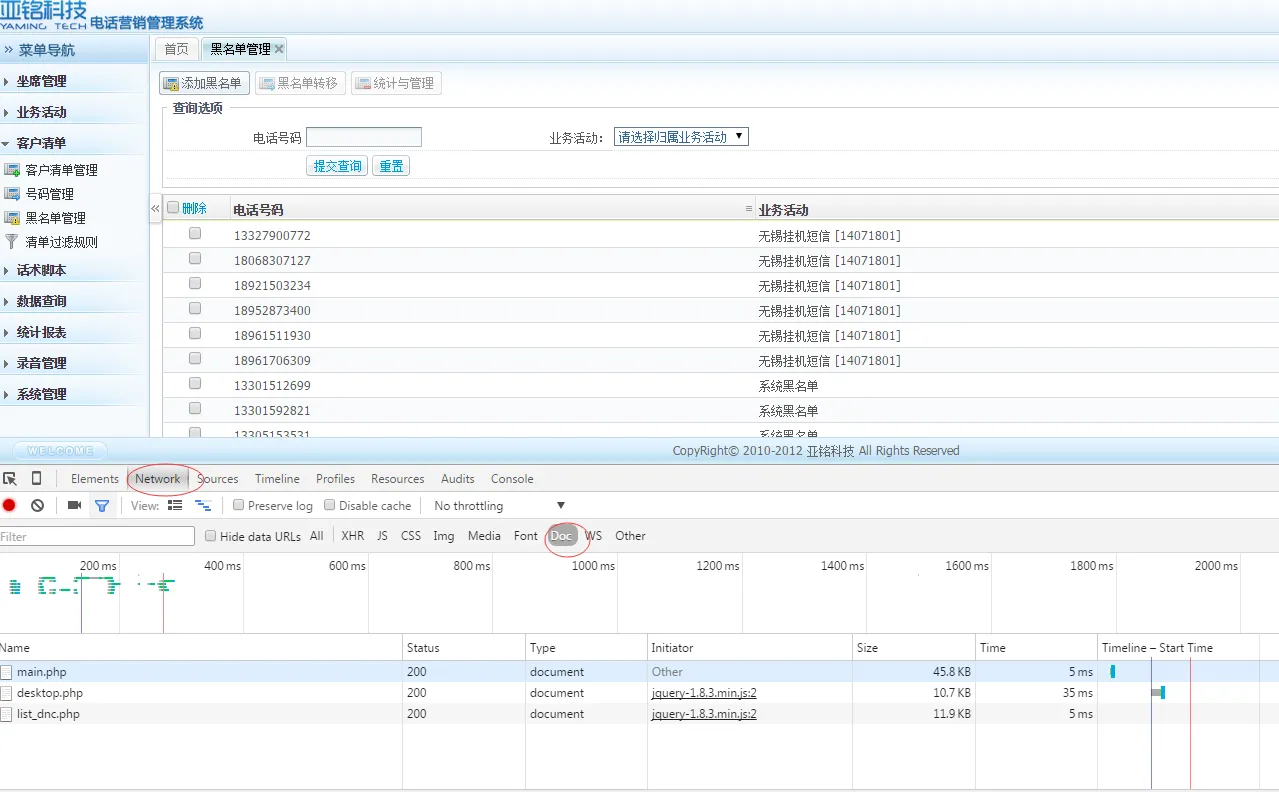Open 号码管理 in the sidebar

50,194
